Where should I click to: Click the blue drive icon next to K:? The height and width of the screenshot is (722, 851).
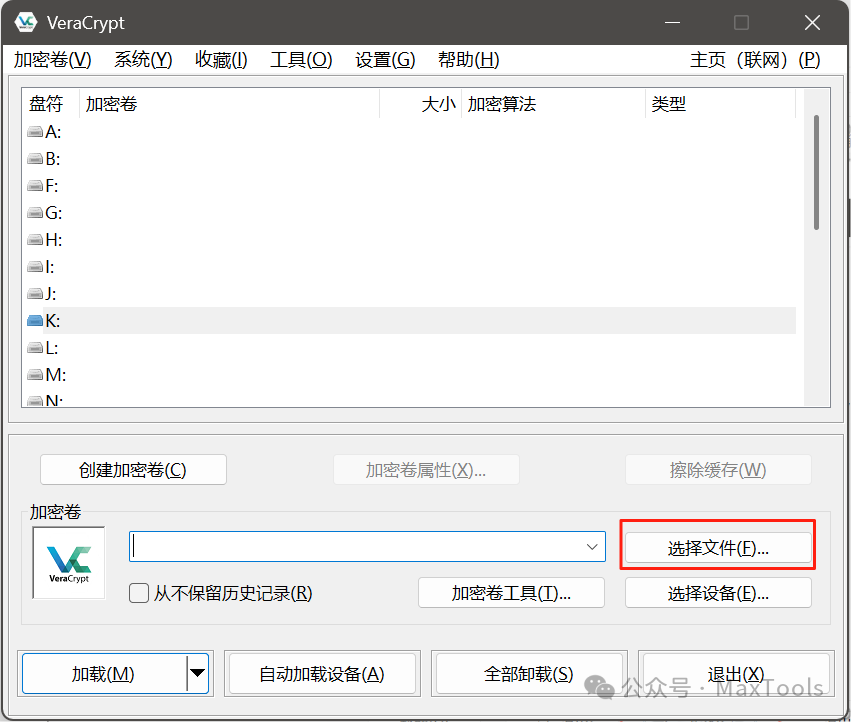click(35, 321)
